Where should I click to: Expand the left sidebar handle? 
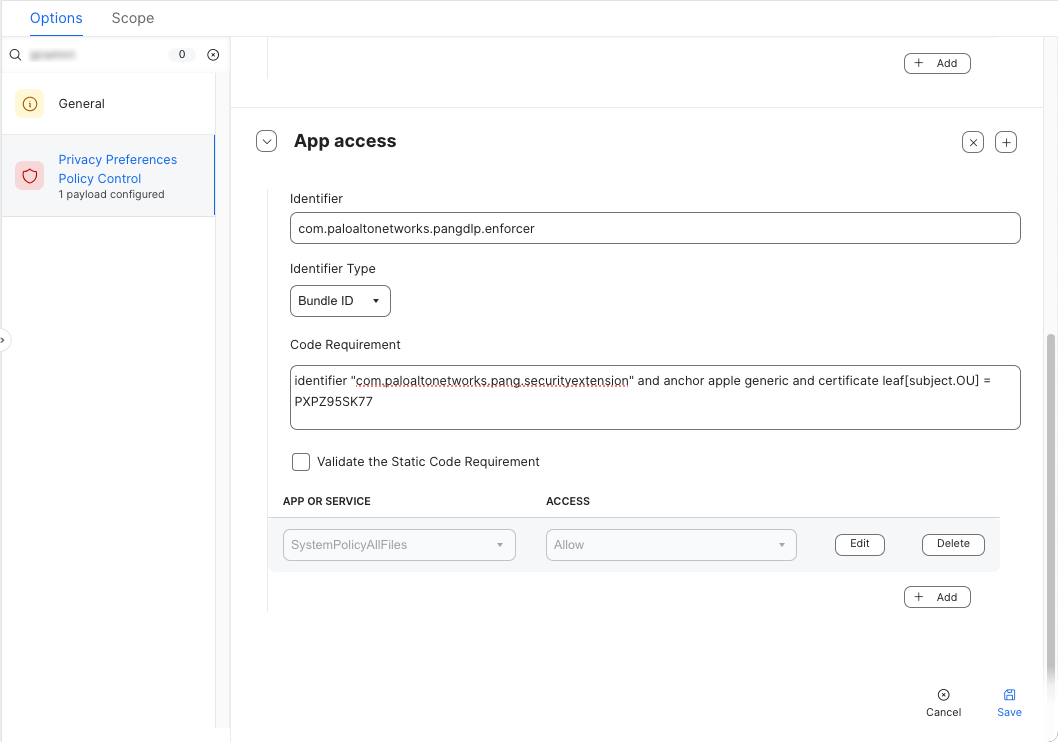tap(4, 340)
